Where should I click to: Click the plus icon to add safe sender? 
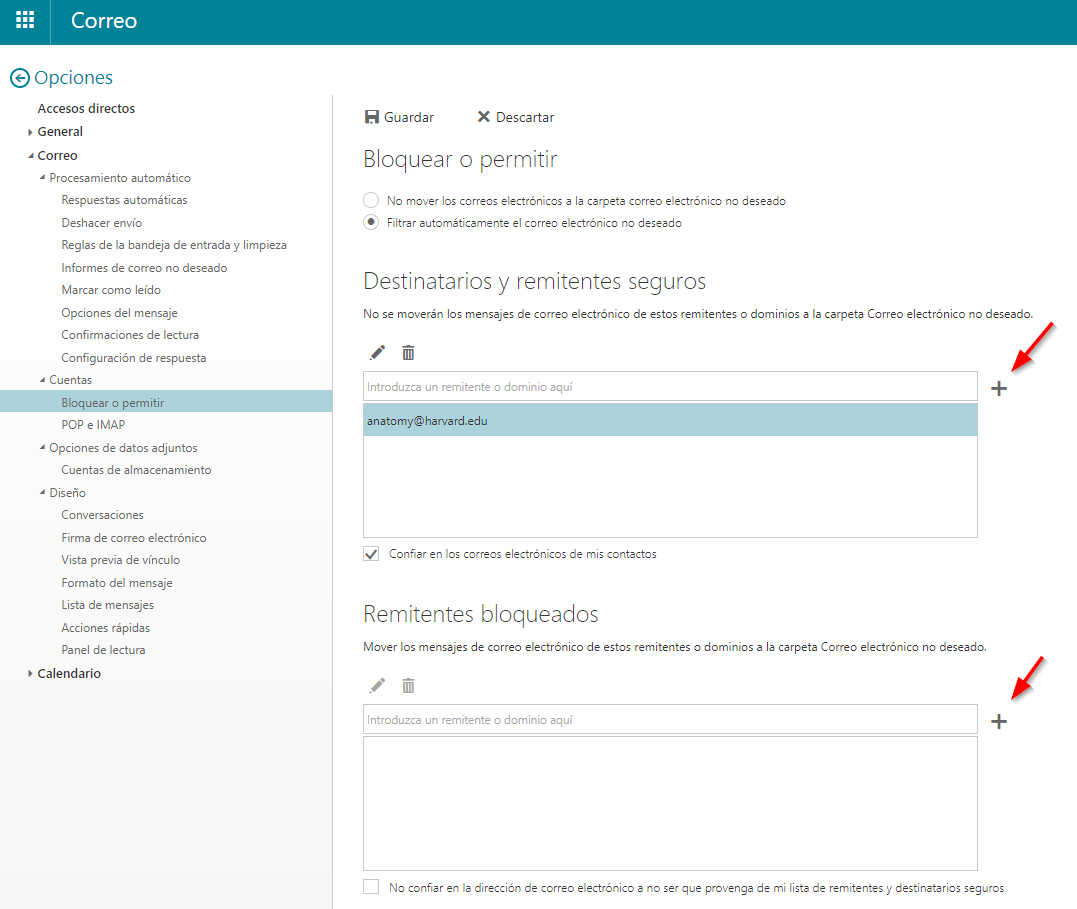999,388
